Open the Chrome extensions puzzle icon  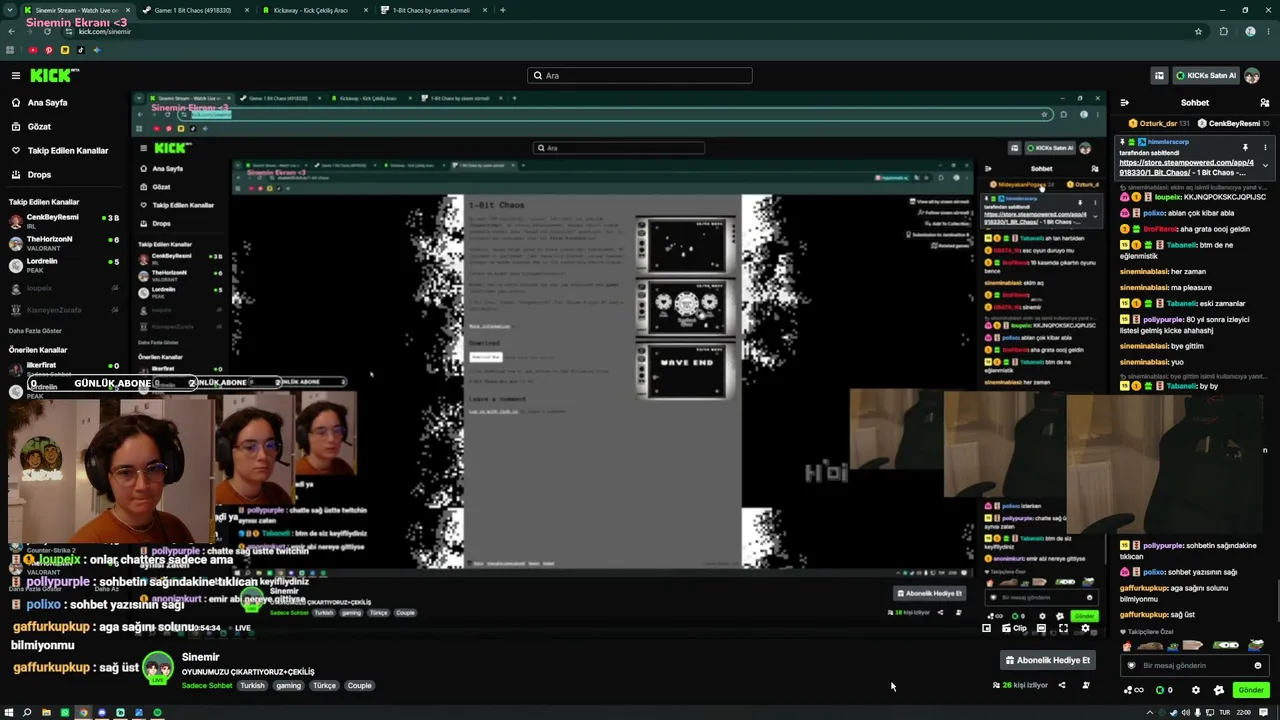pyautogui.click(x=1223, y=31)
